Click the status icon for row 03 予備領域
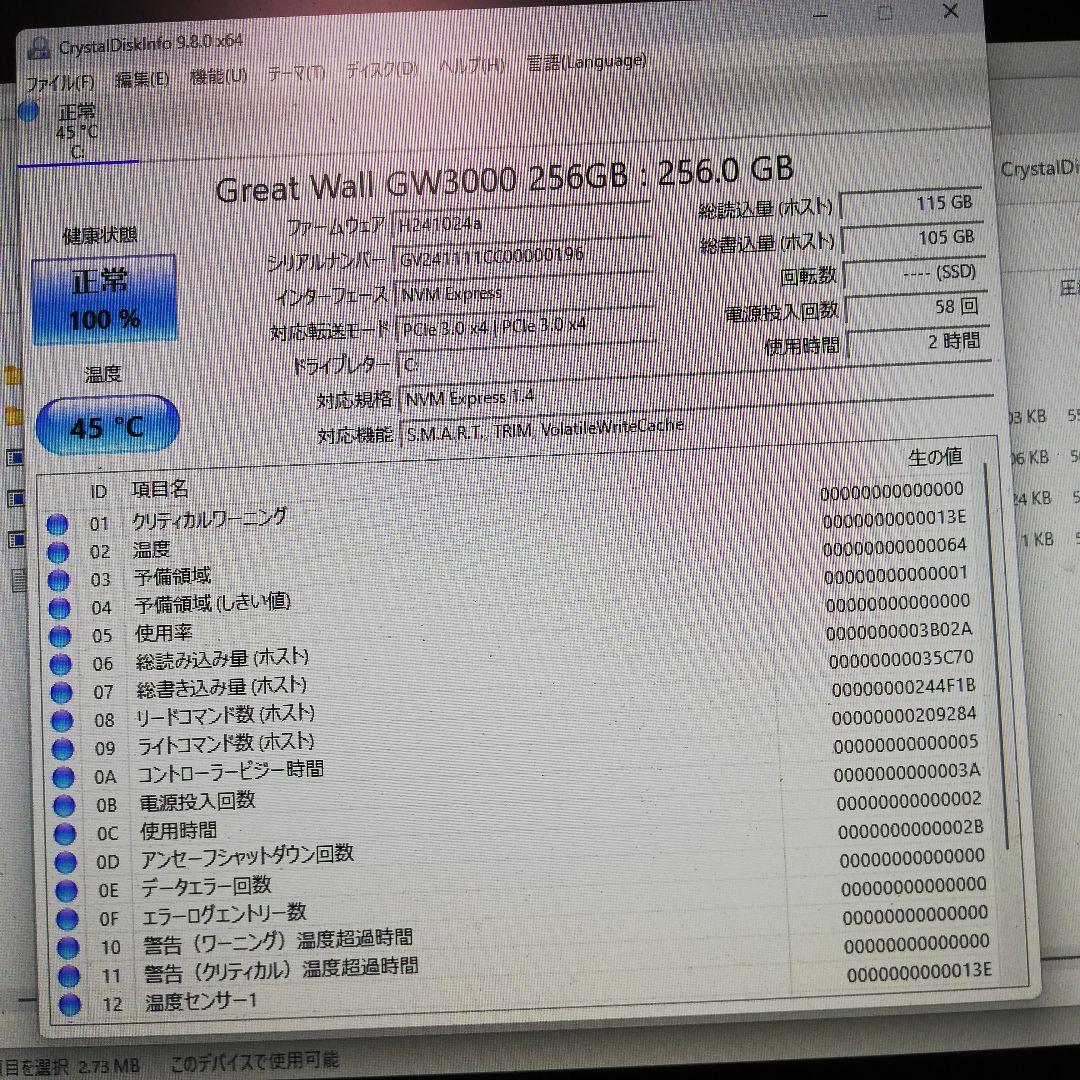 [59, 581]
